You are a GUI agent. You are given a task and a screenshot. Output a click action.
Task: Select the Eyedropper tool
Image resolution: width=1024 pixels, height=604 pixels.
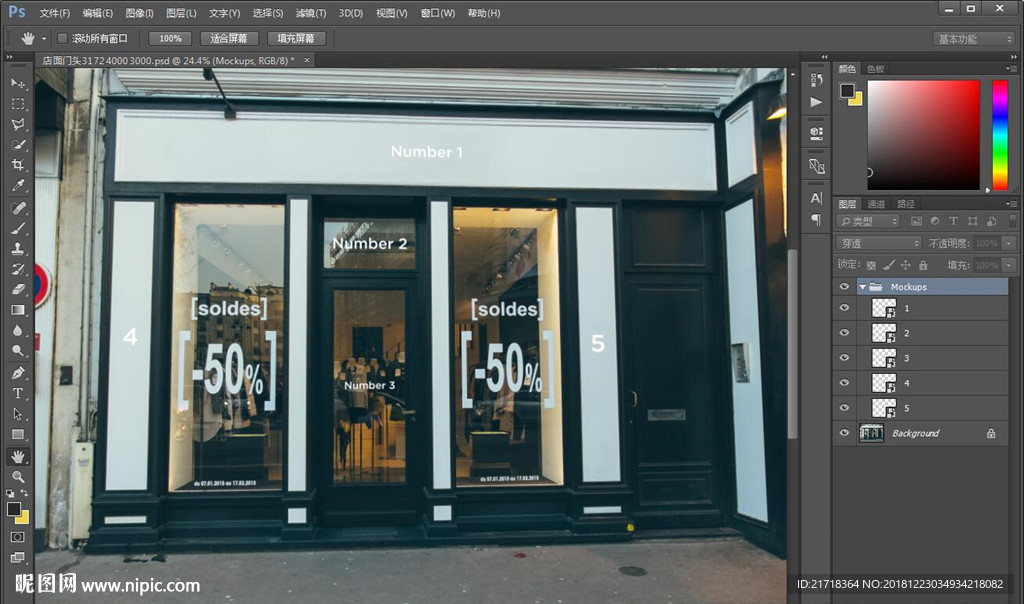(x=18, y=187)
